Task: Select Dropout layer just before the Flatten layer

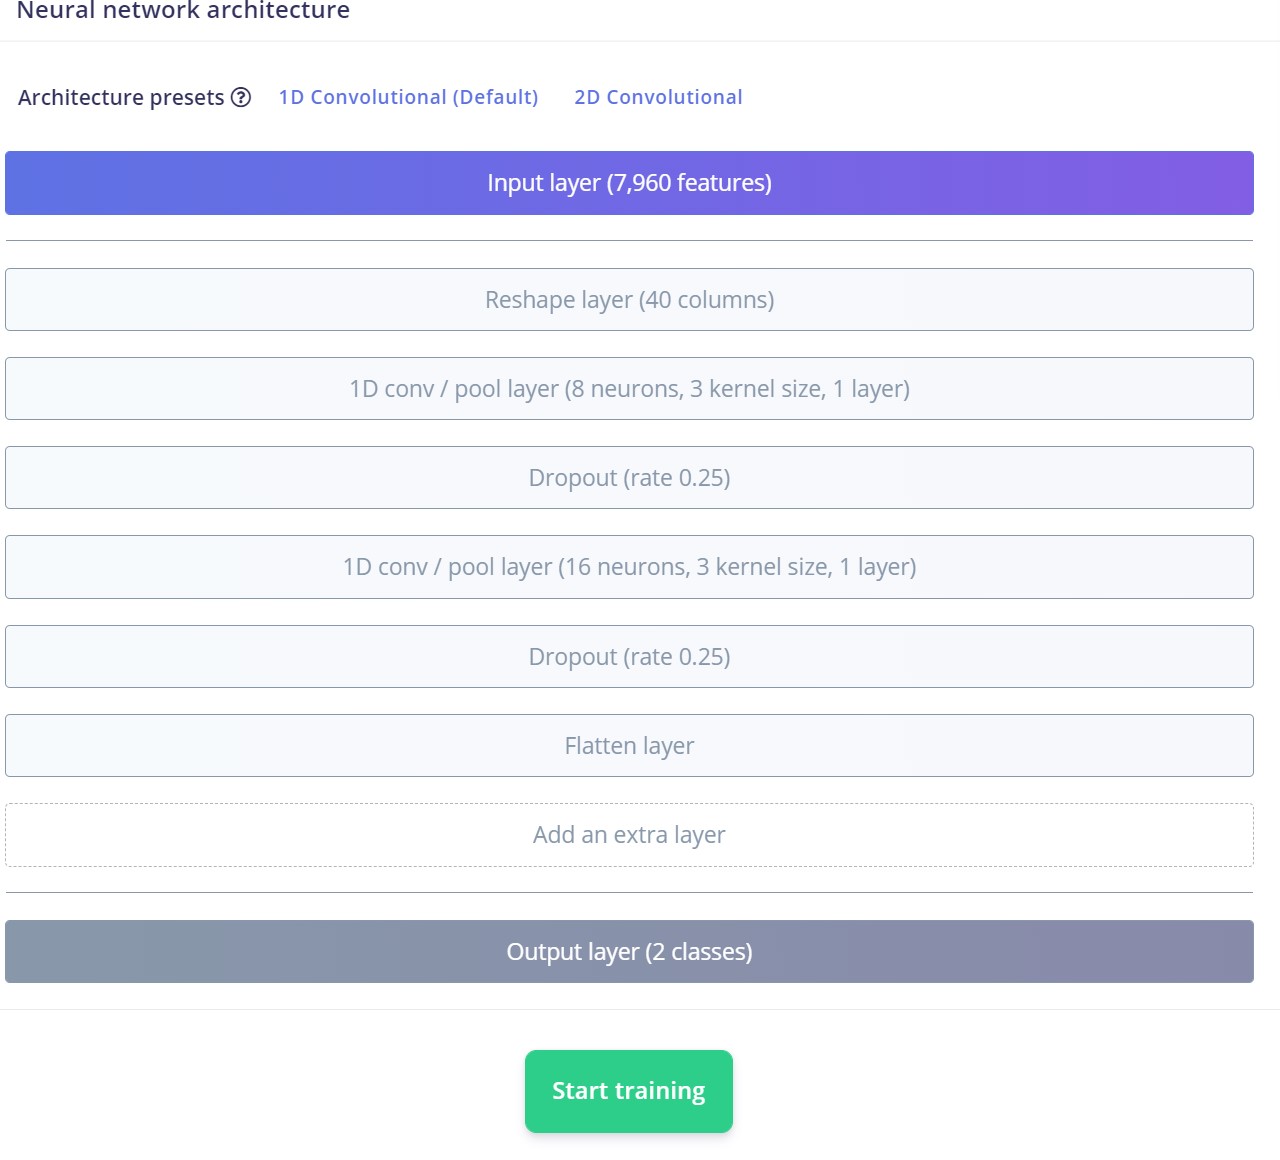Action: [x=629, y=657]
